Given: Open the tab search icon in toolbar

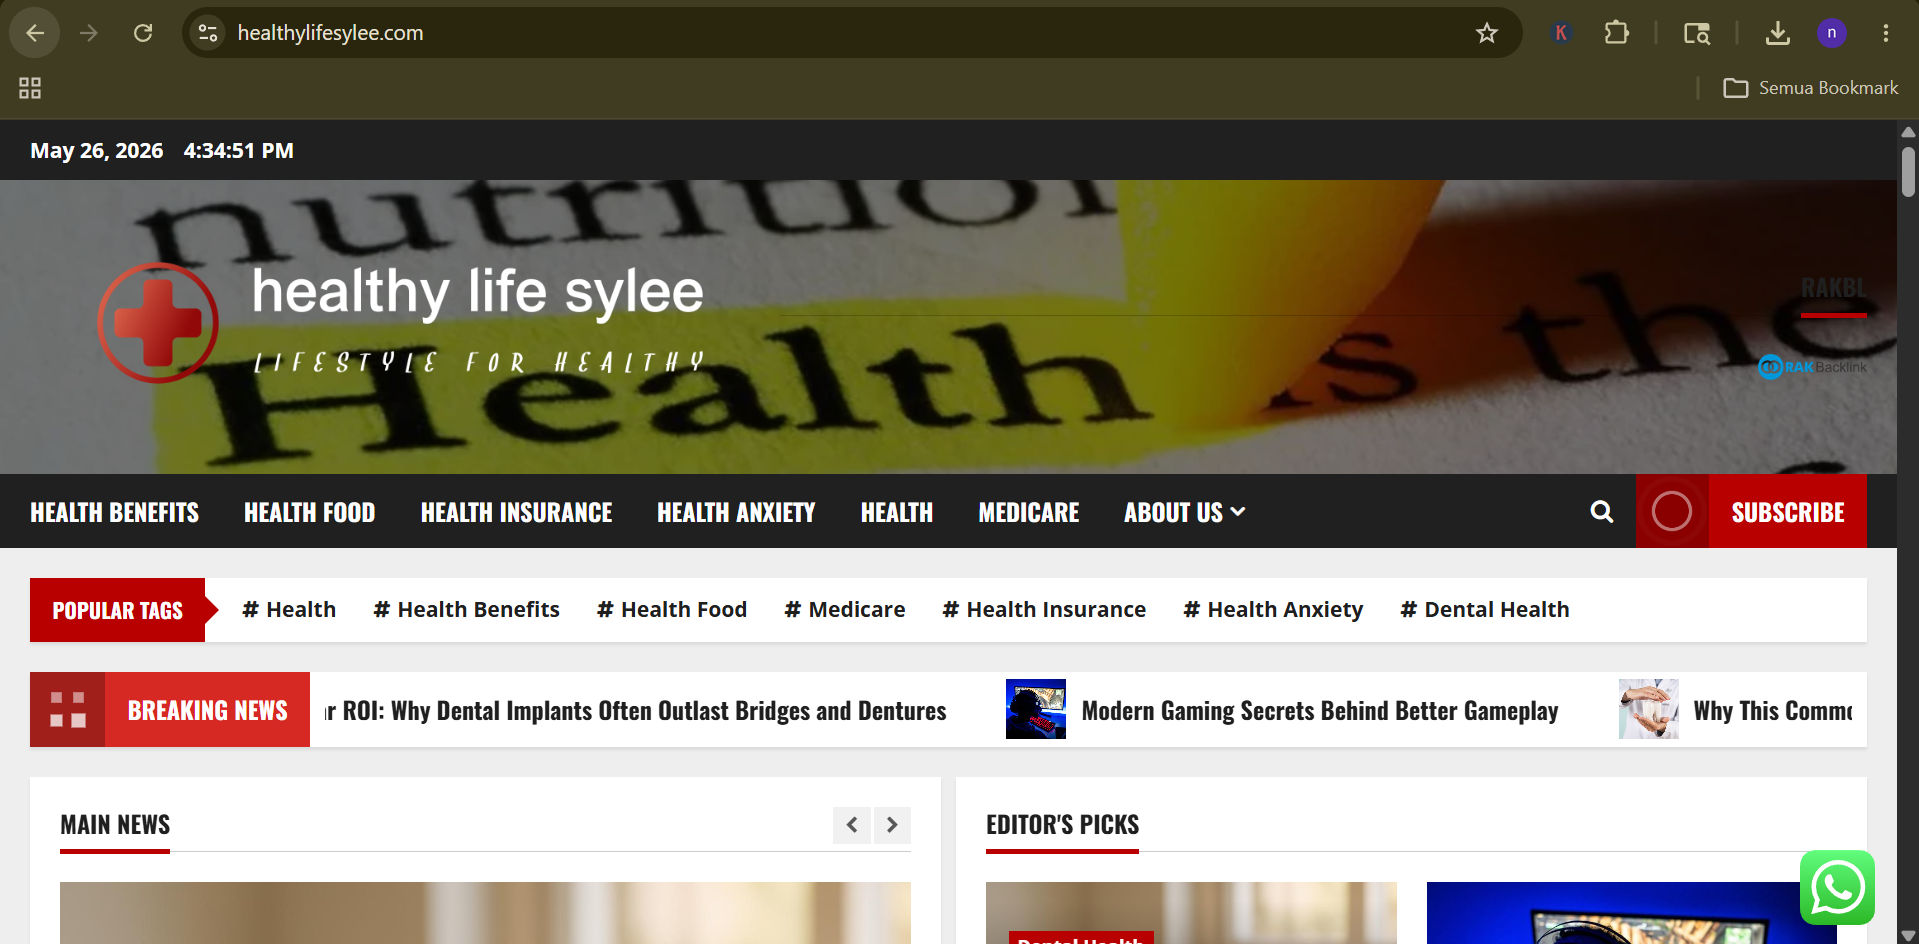Looking at the screenshot, I should coord(1696,33).
